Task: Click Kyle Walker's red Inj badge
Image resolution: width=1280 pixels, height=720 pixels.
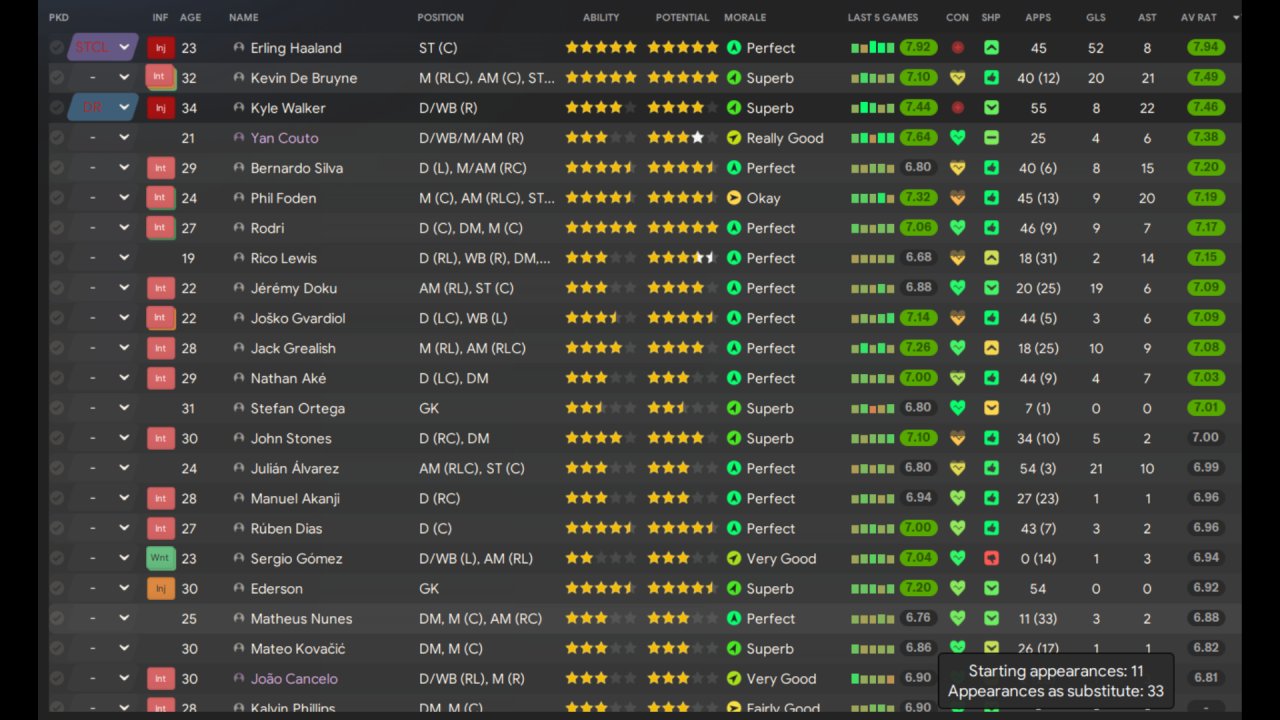Action: (x=160, y=108)
